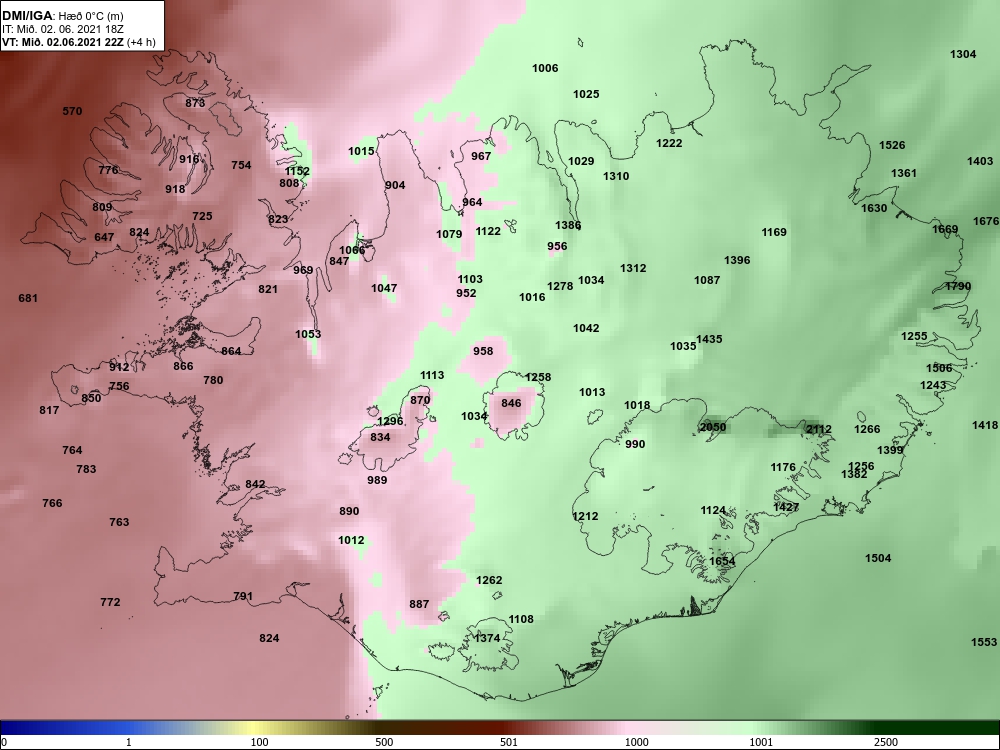Click the 1374 value on the southern glacier
1000x750 pixels.
tap(487, 638)
